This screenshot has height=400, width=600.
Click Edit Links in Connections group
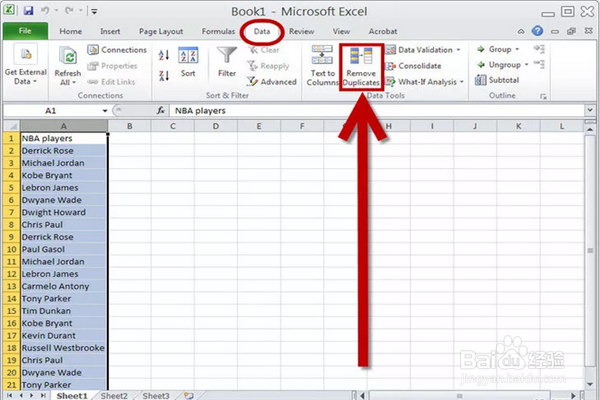[111, 82]
